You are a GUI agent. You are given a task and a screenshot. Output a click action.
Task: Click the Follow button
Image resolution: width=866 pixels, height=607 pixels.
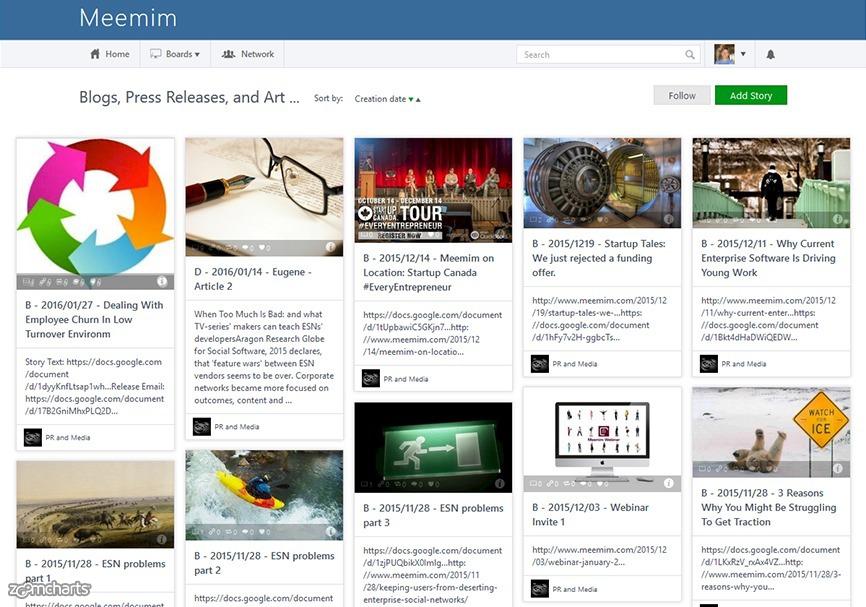(682, 96)
